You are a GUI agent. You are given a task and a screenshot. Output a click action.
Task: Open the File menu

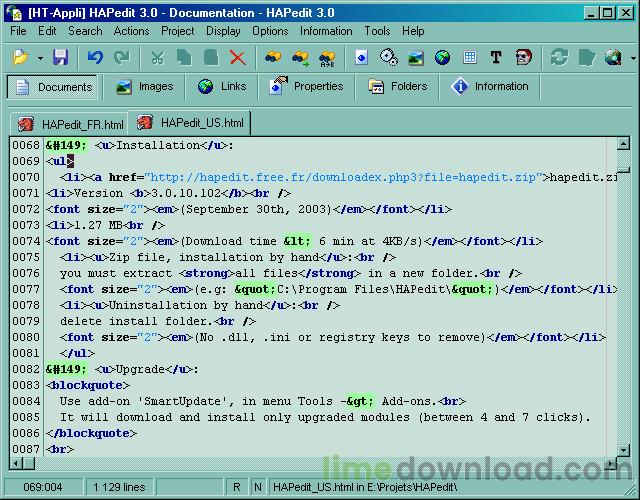[x=18, y=31]
